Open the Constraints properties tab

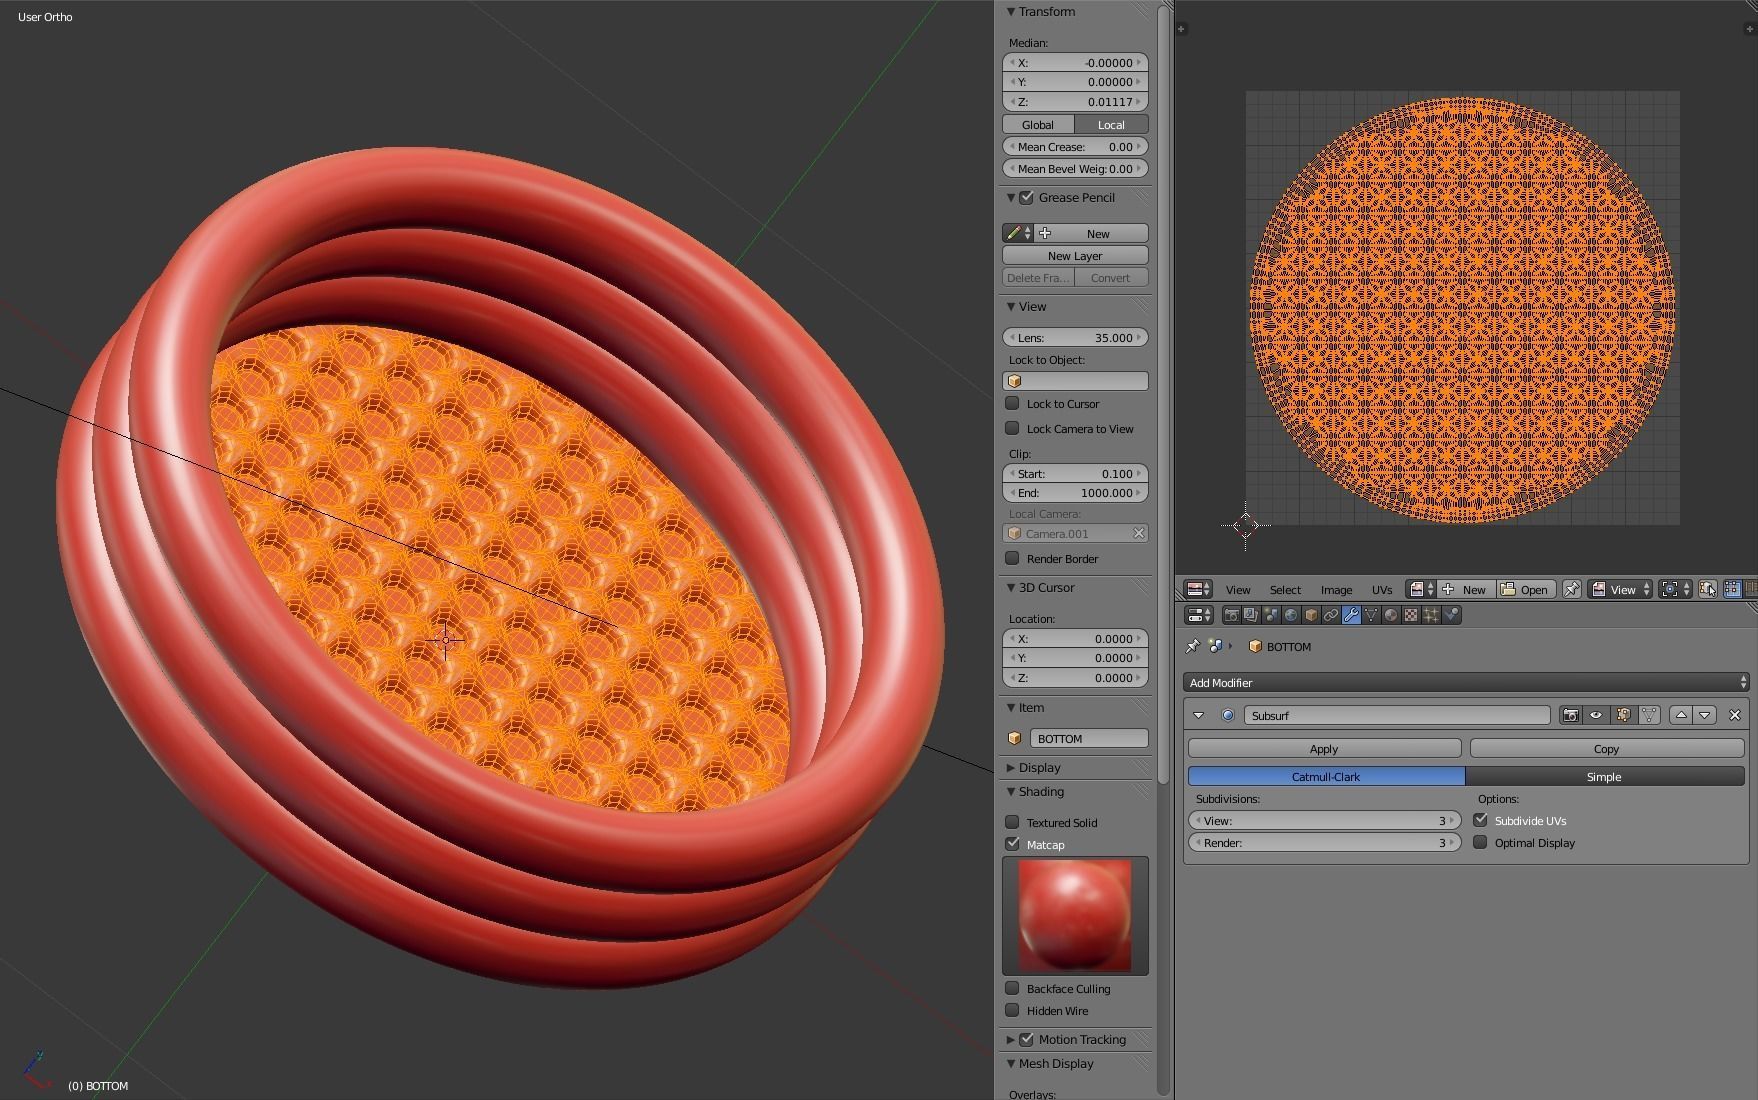point(1331,615)
